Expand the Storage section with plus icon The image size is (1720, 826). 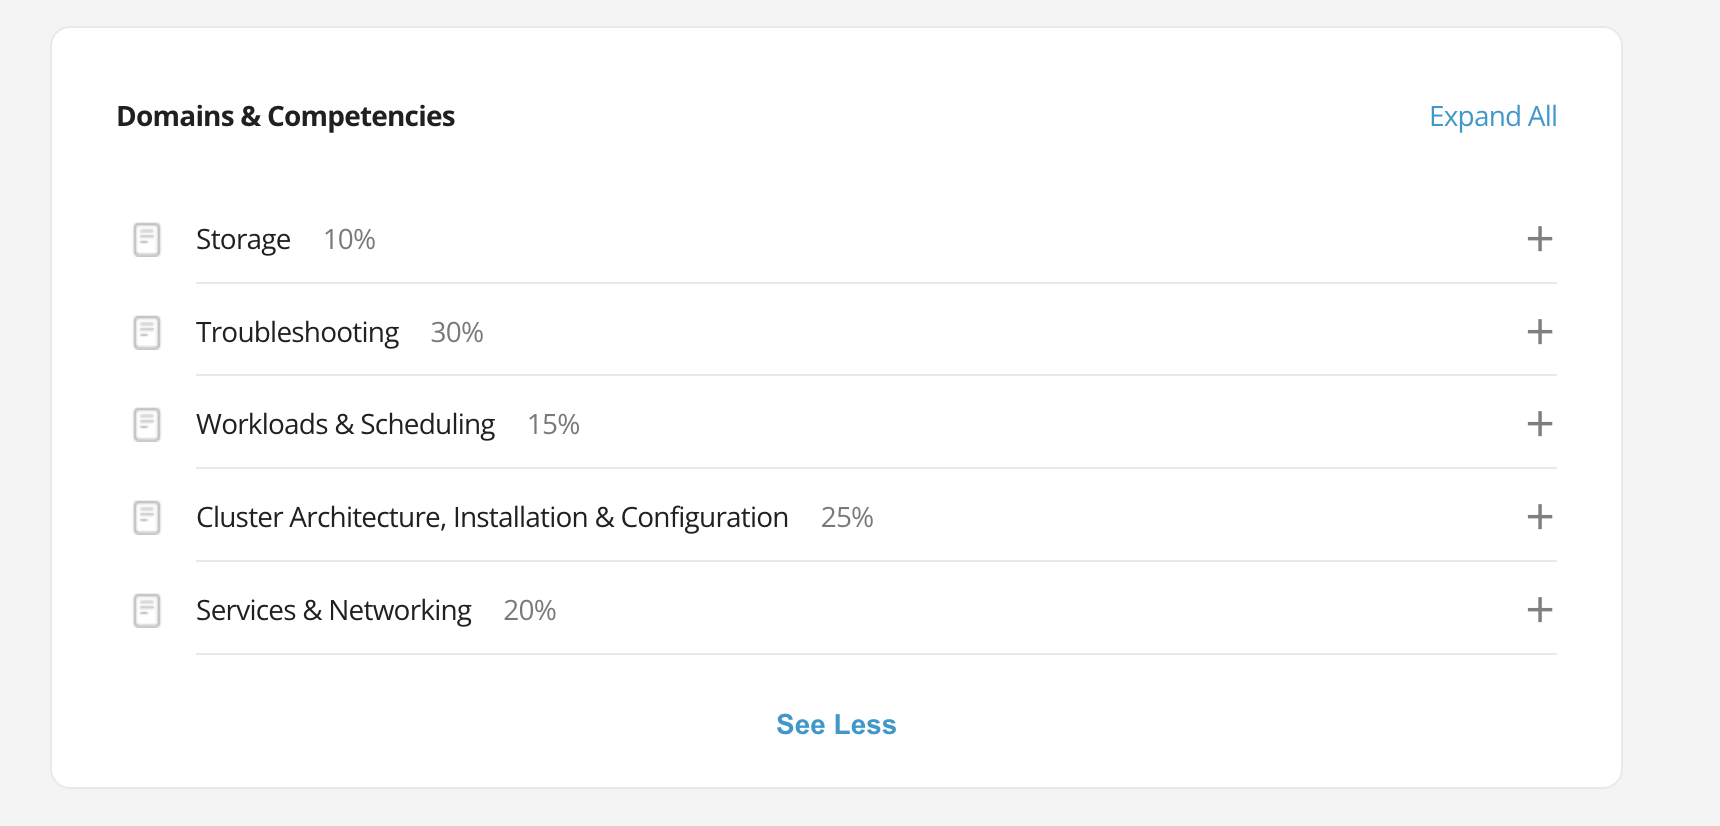point(1540,239)
